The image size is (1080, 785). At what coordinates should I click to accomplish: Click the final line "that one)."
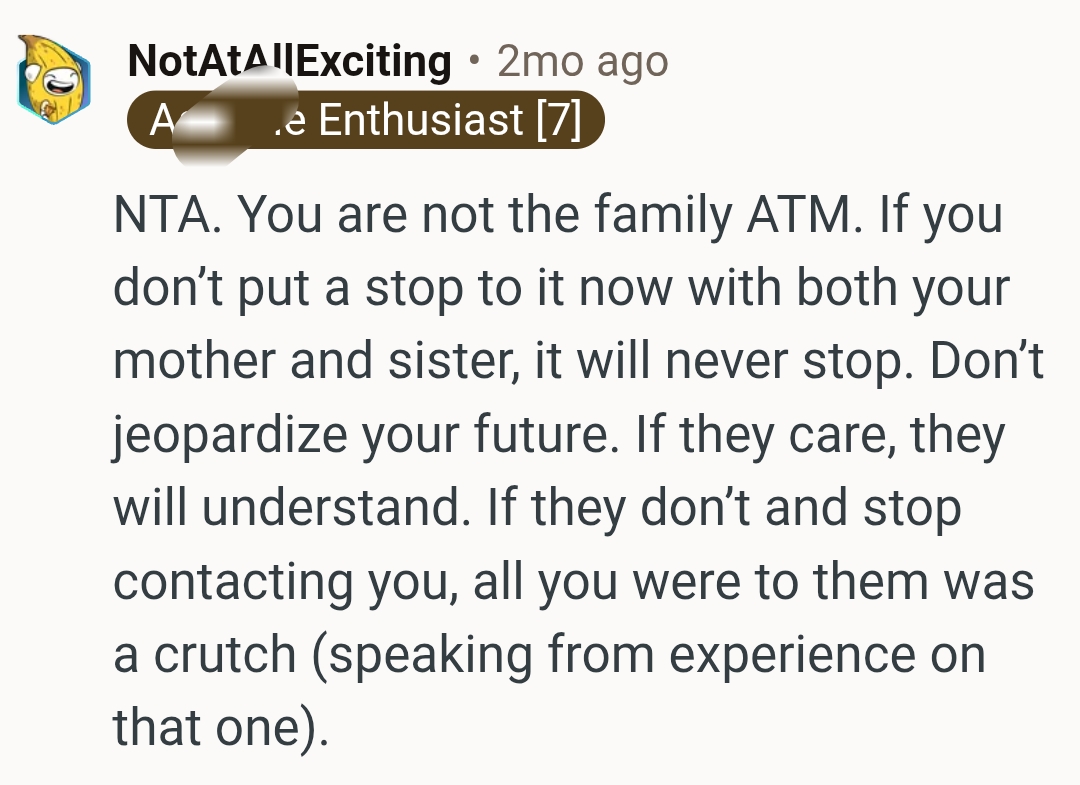(x=220, y=728)
